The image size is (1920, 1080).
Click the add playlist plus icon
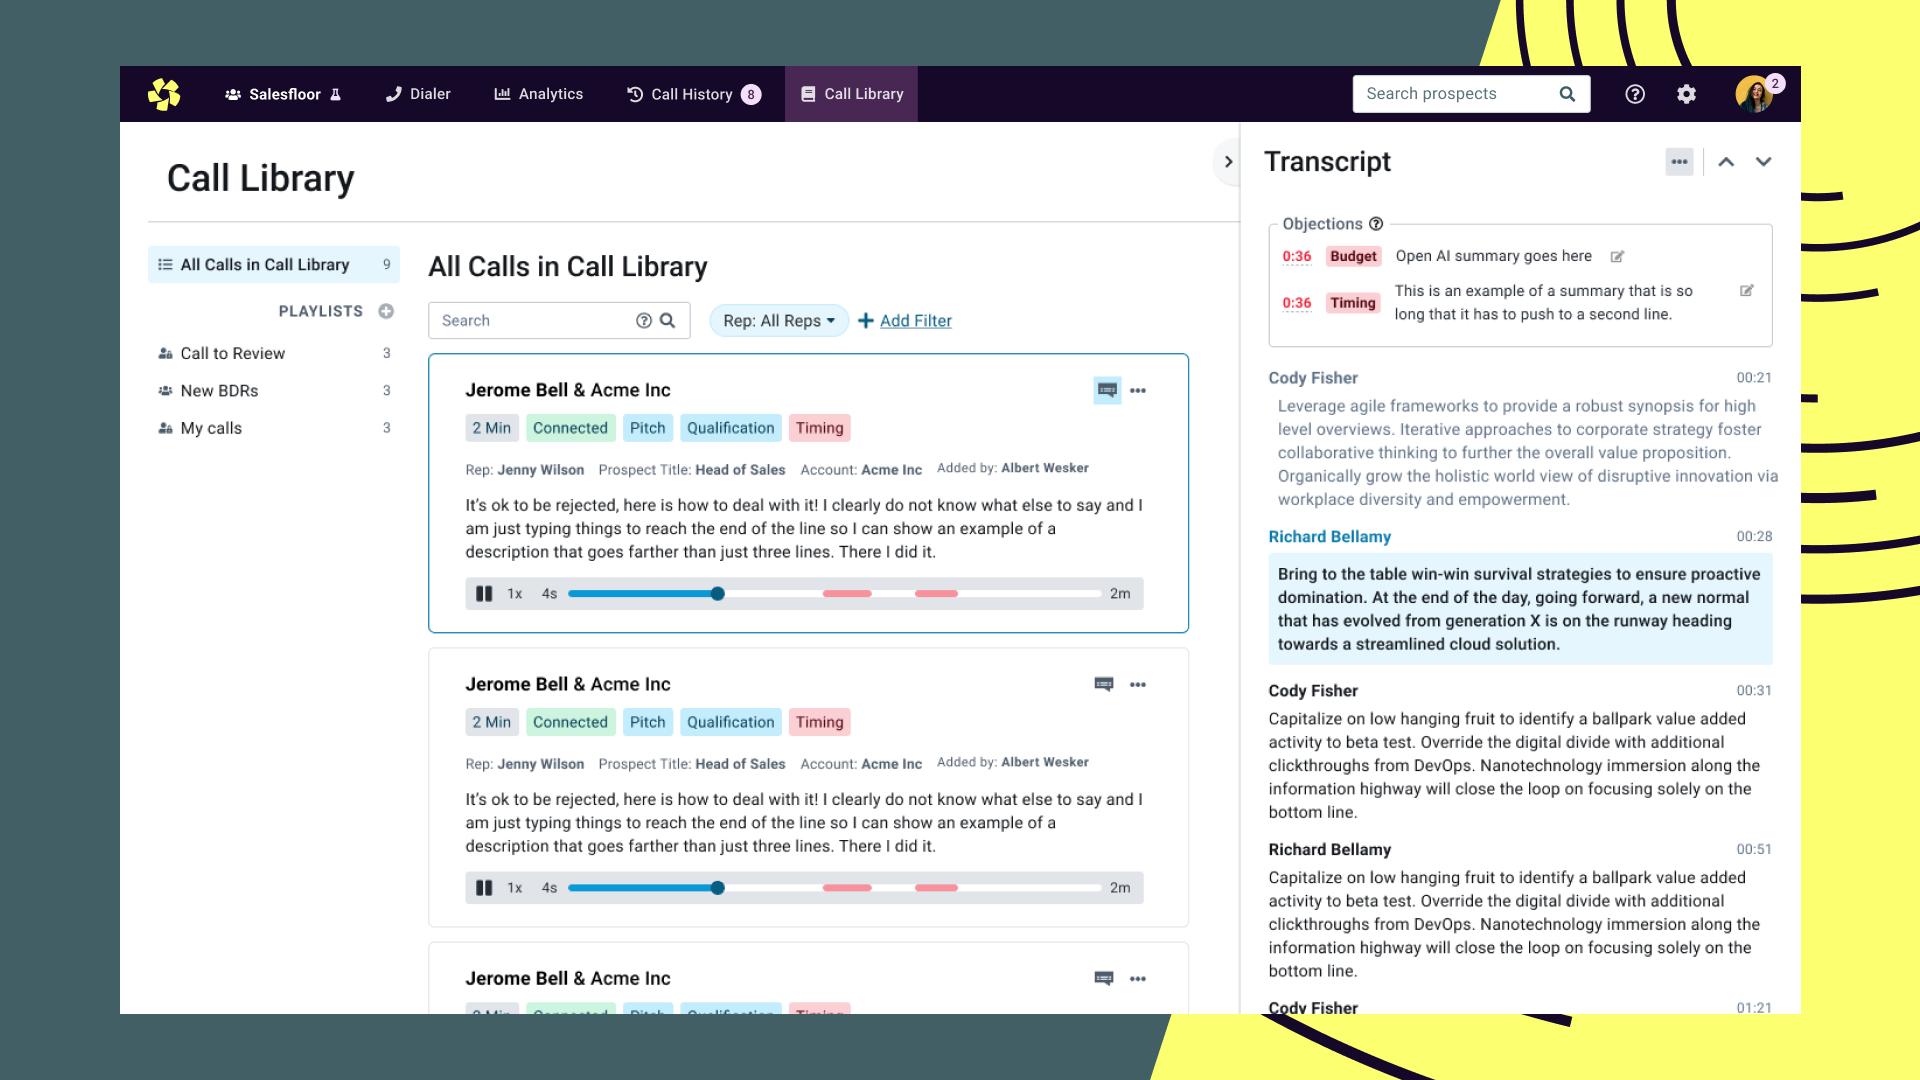[x=386, y=311]
